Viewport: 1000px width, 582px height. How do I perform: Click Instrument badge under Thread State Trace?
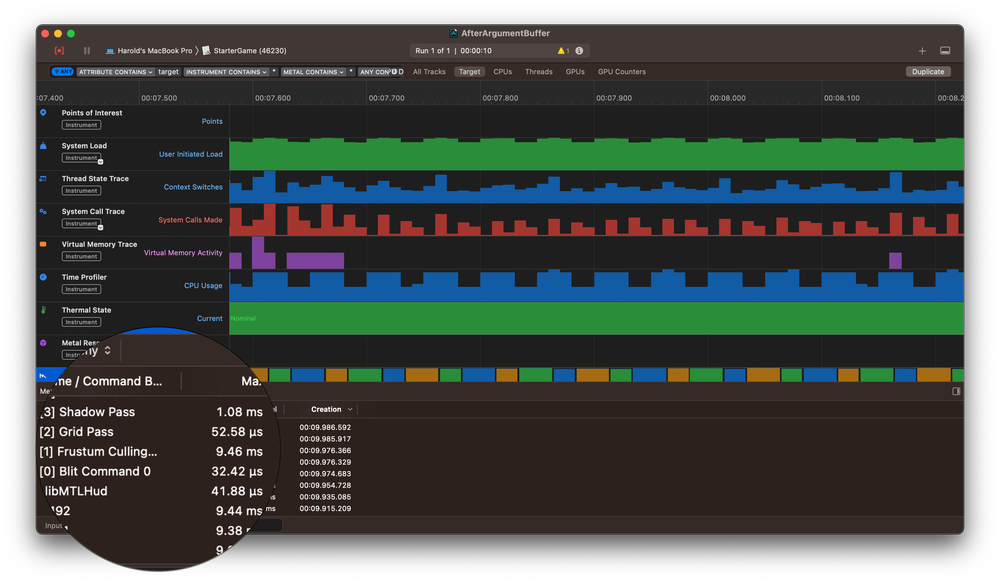point(82,191)
